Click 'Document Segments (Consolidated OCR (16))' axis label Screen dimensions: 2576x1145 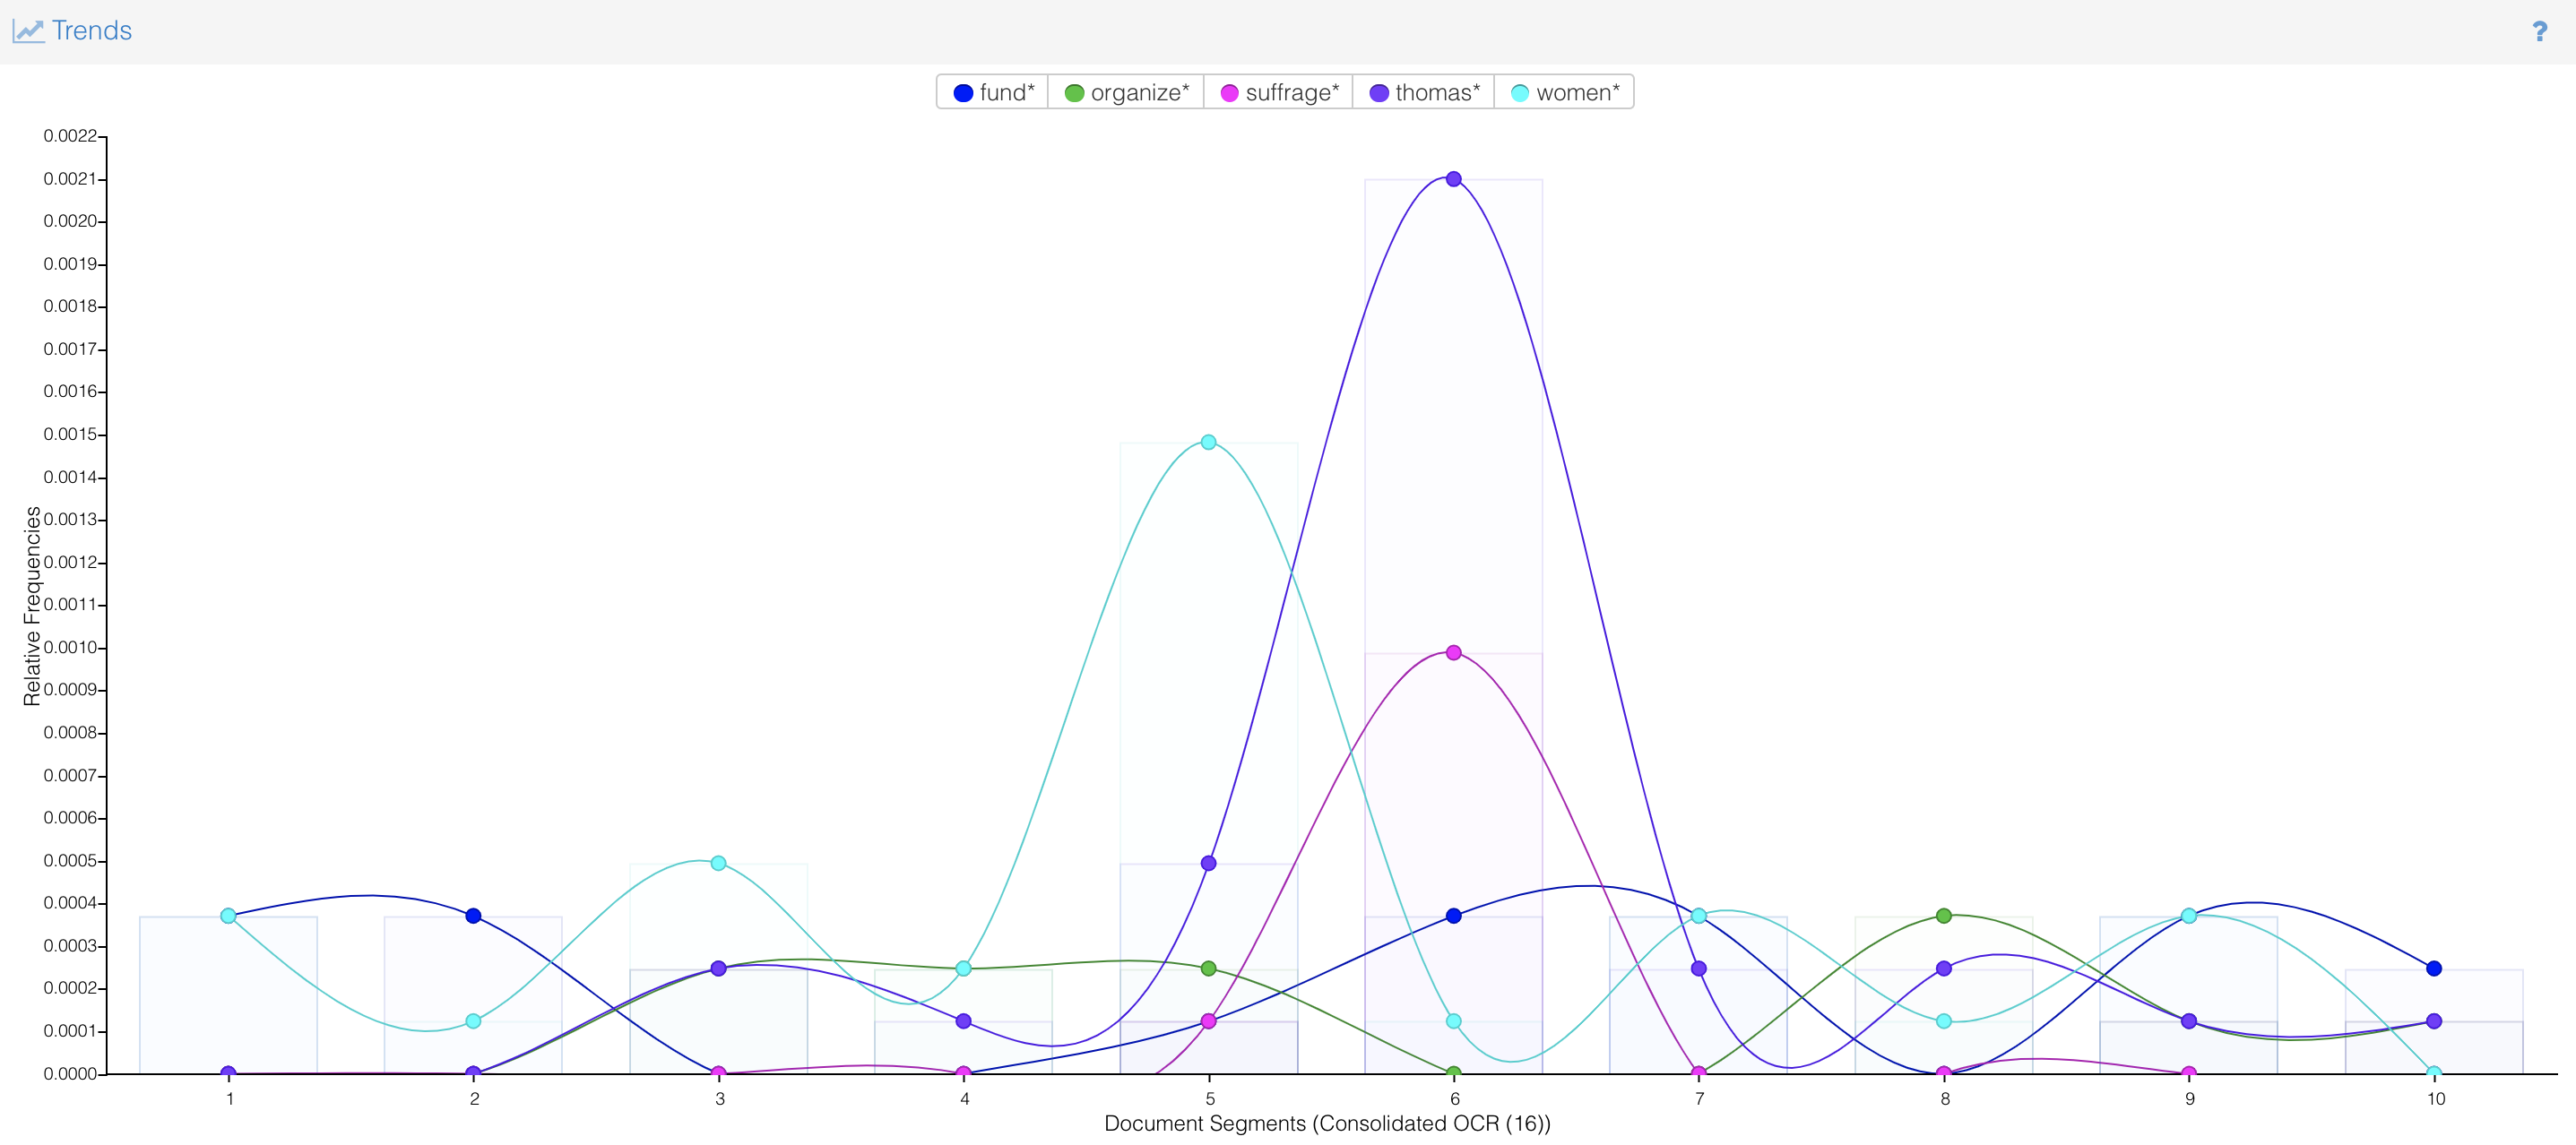pyautogui.click(x=1327, y=1124)
